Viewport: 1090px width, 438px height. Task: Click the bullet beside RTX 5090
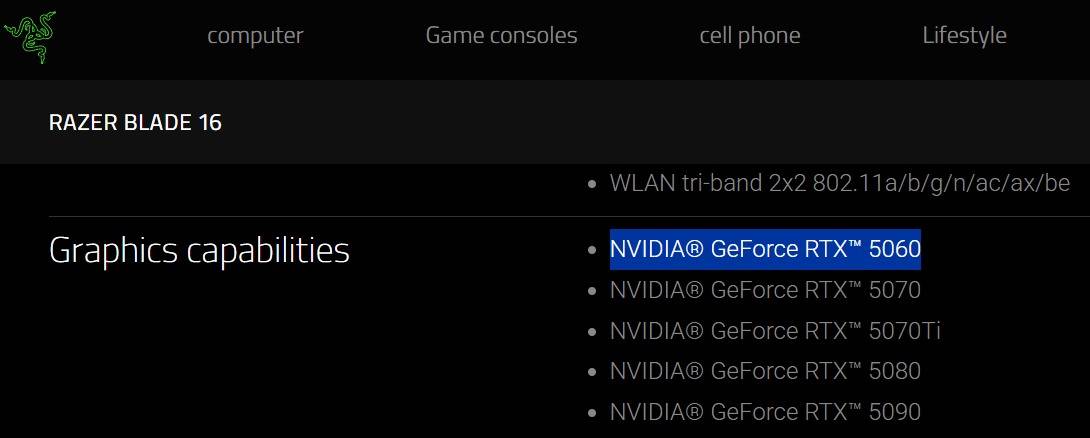592,412
